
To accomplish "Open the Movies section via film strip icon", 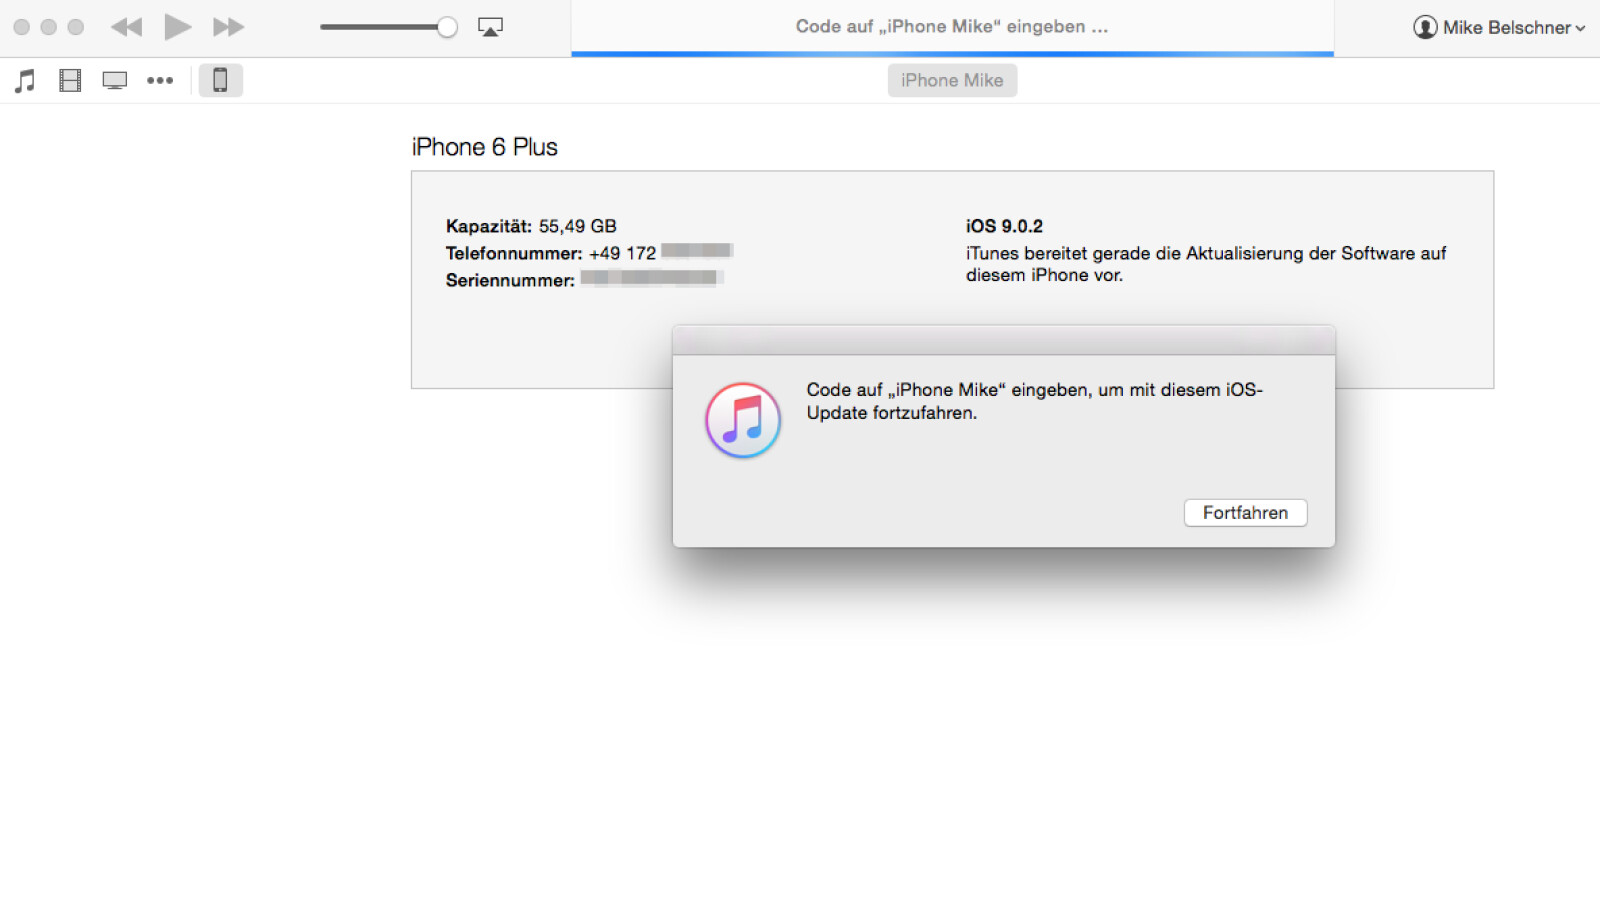I will point(69,80).
